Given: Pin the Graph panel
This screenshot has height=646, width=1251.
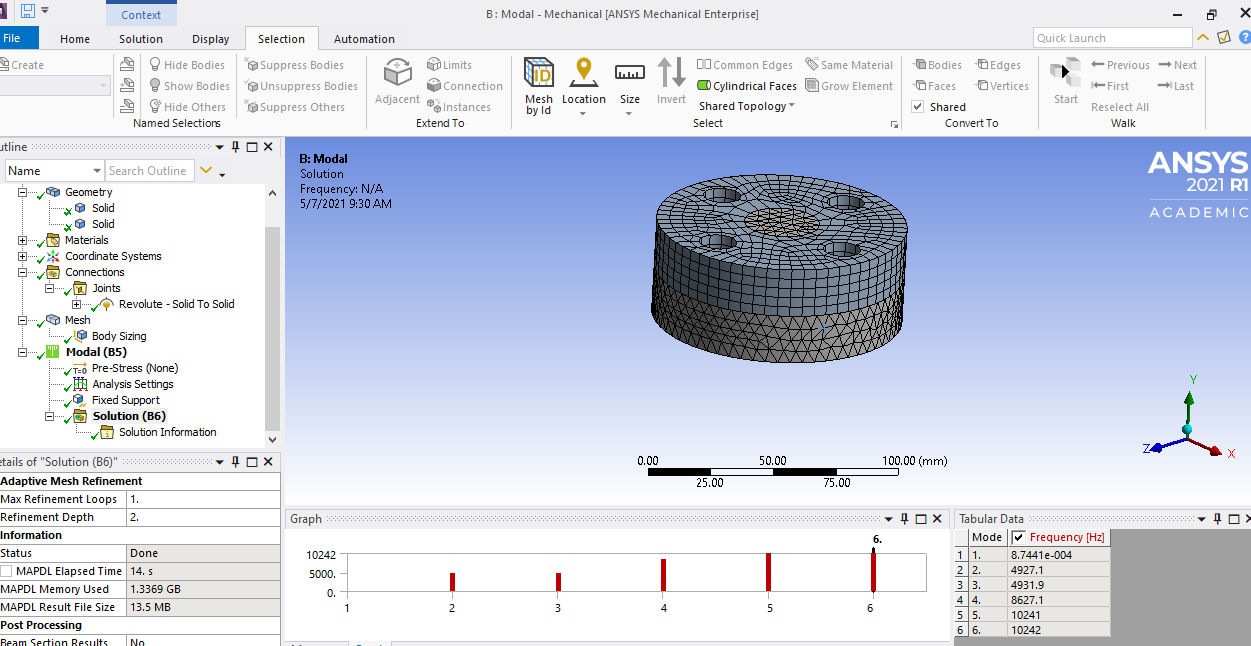Looking at the screenshot, I should pos(904,519).
